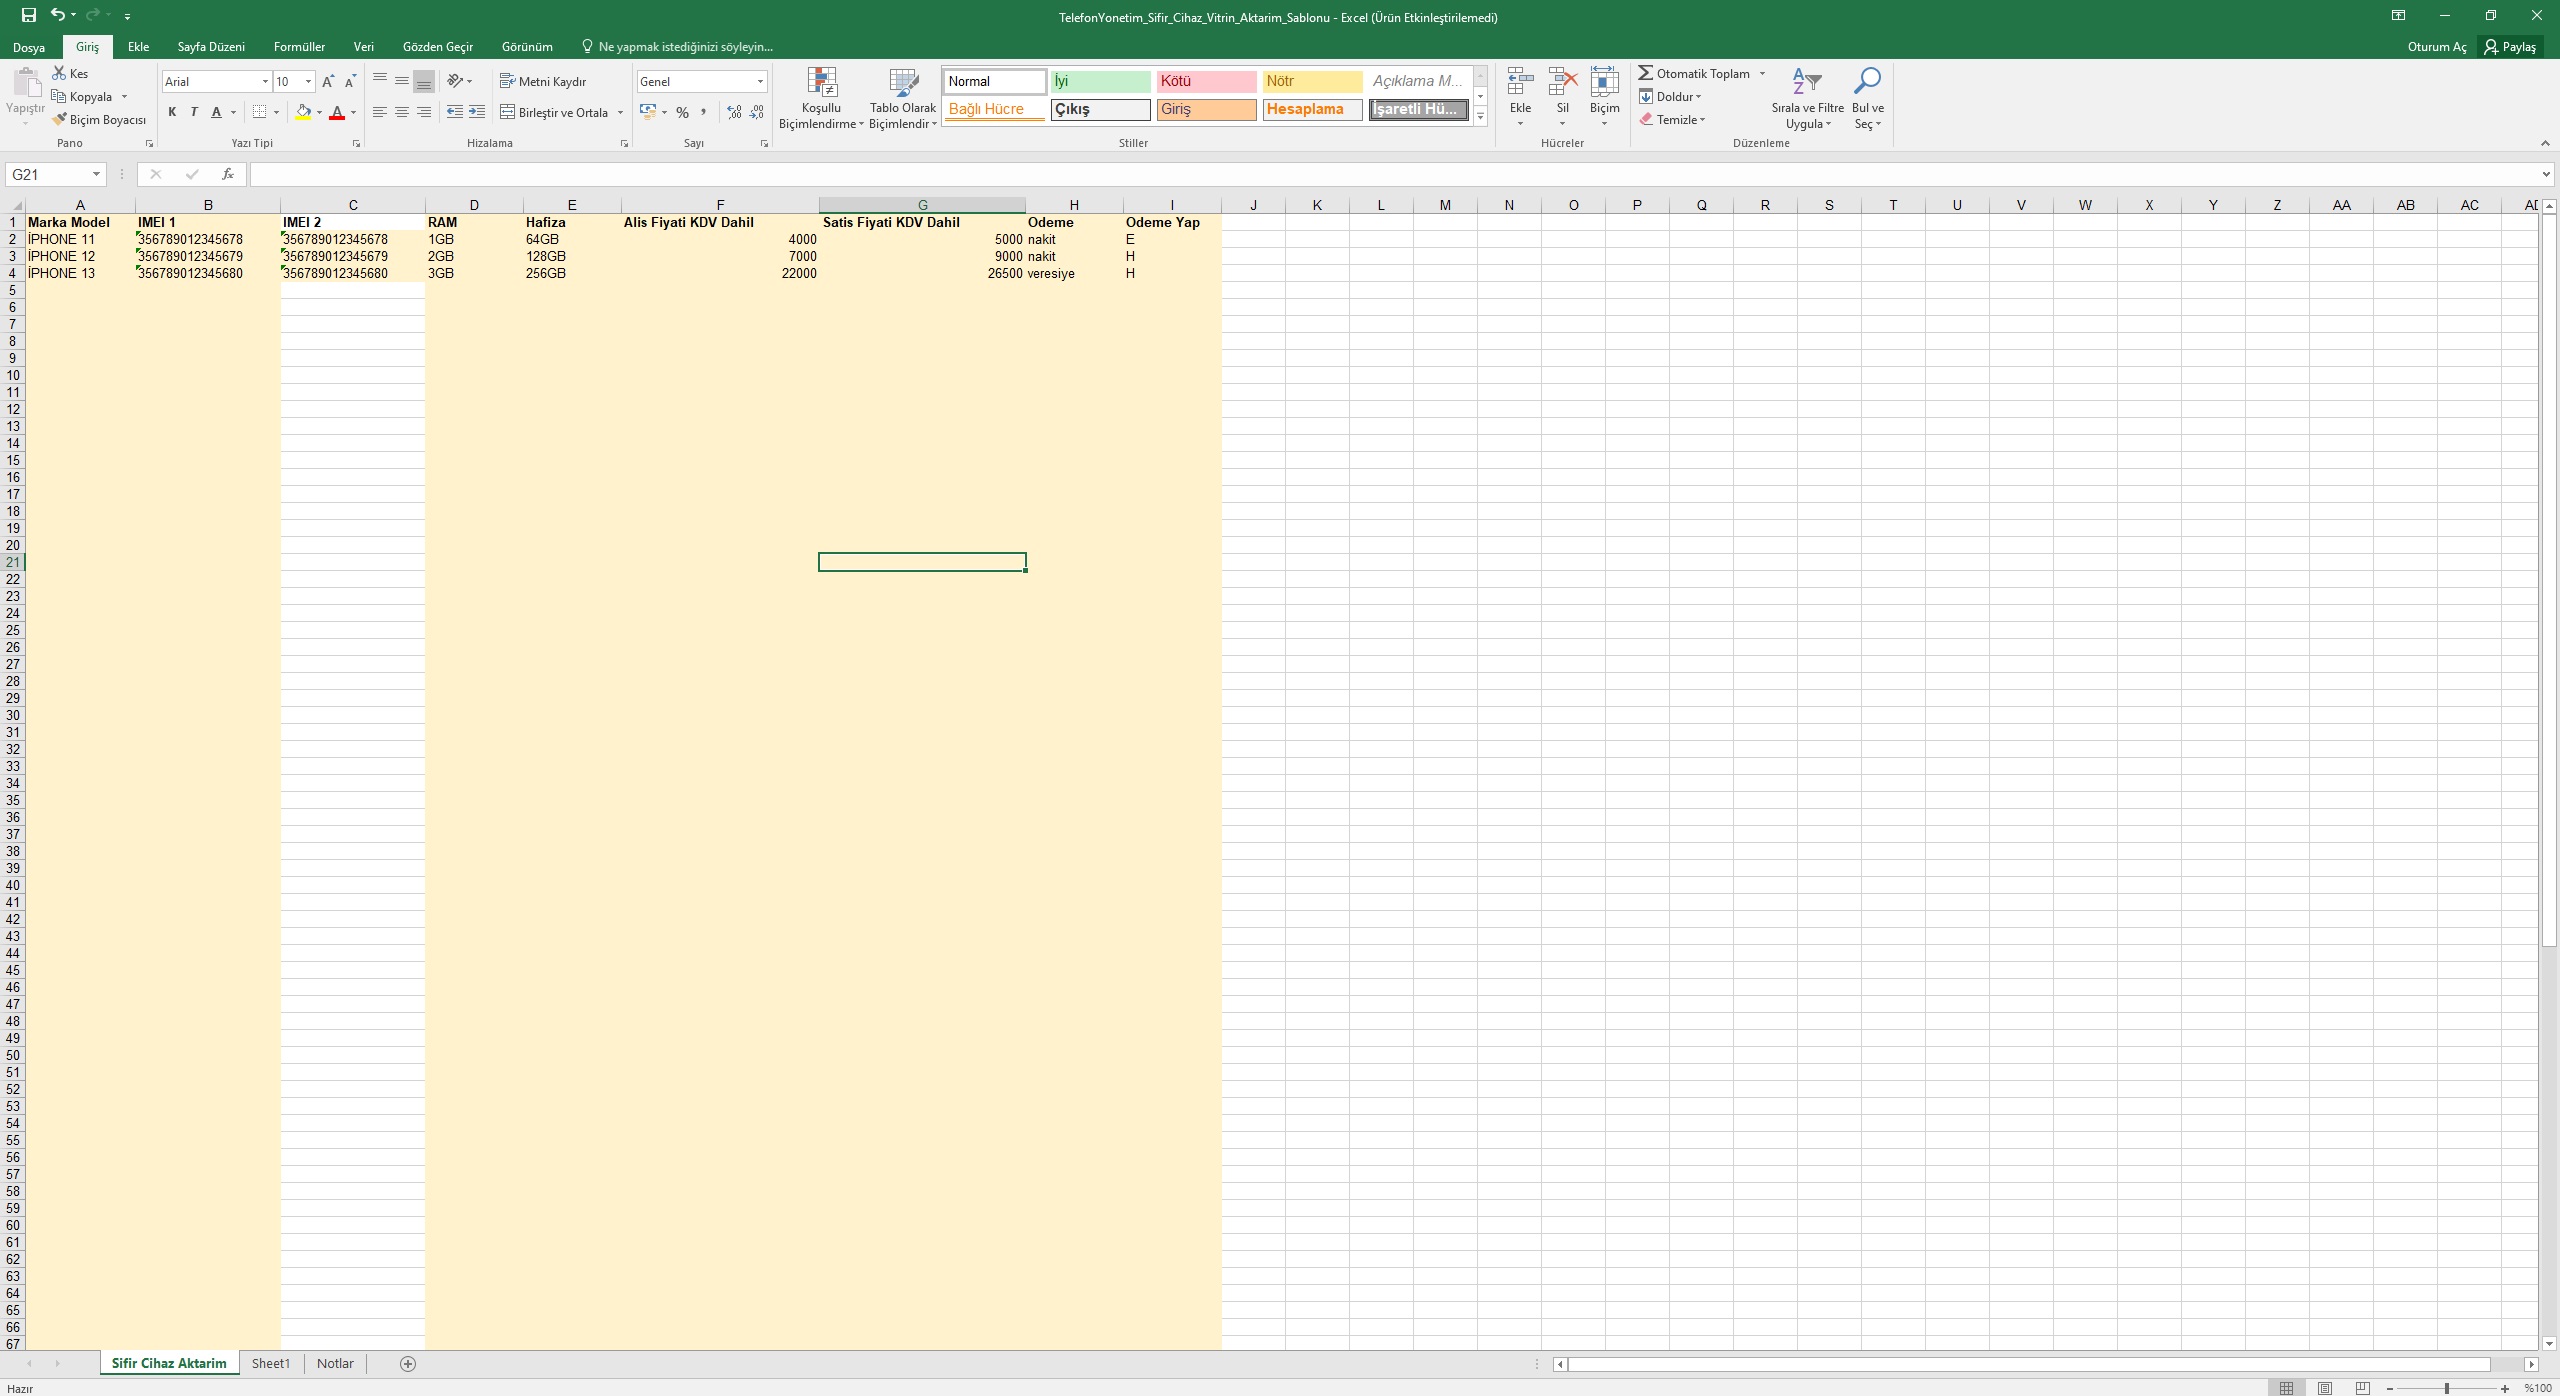The image size is (2560, 1396).
Task: Open Sırala ve Filtre Uygula menu
Action: coord(1807,98)
